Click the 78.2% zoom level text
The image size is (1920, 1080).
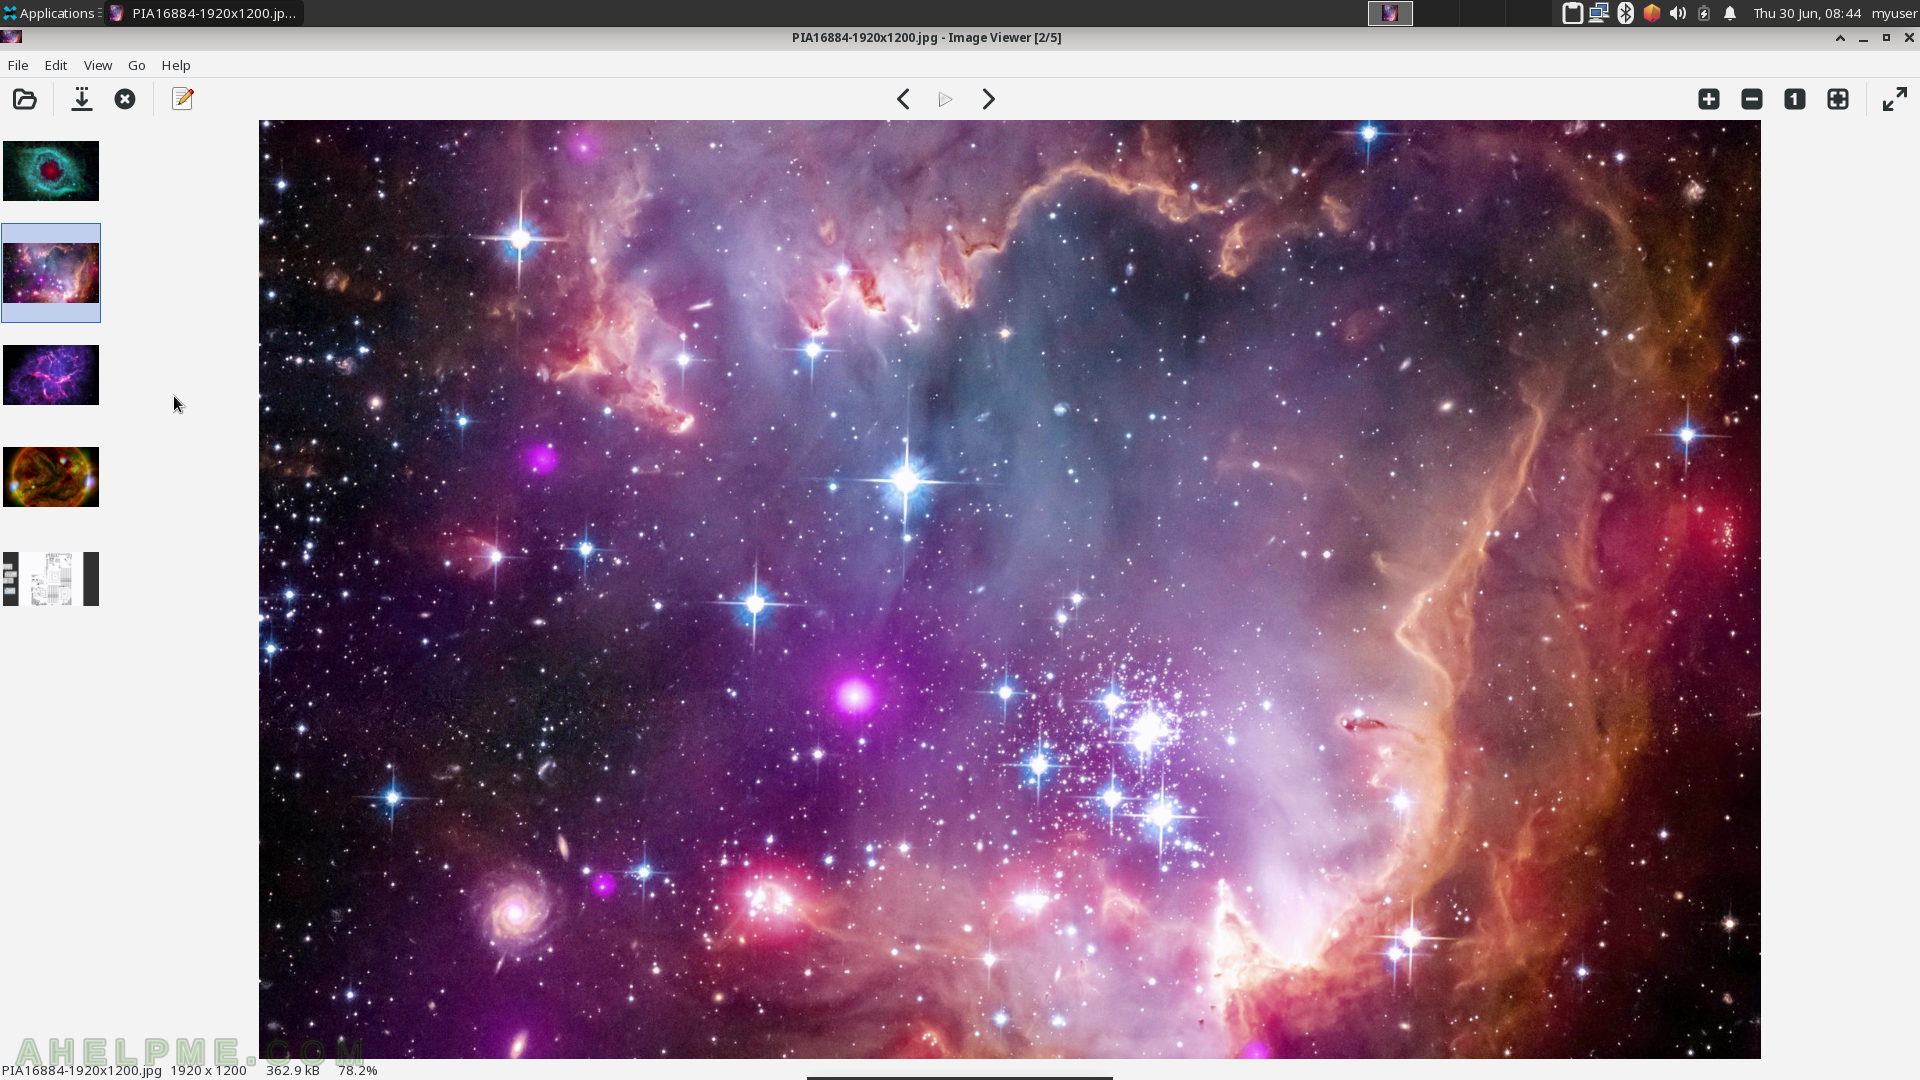pyautogui.click(x=357, y=1070)
